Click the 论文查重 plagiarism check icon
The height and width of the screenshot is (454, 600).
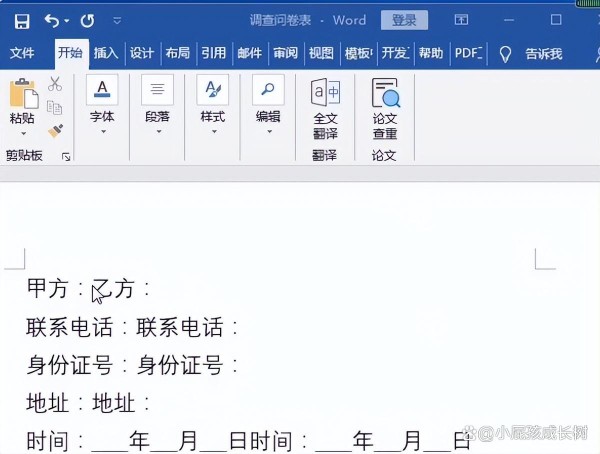tap(385, 93)
